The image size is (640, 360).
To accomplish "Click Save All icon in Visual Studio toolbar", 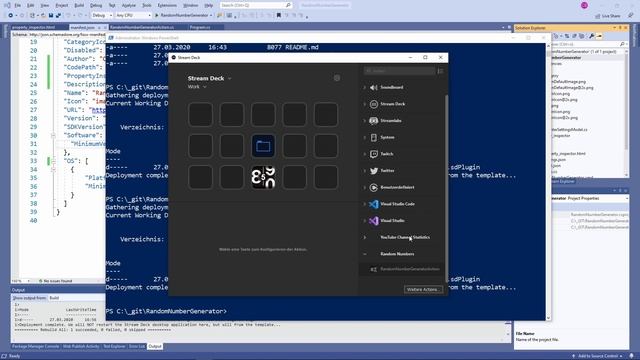I will point(58,16).
